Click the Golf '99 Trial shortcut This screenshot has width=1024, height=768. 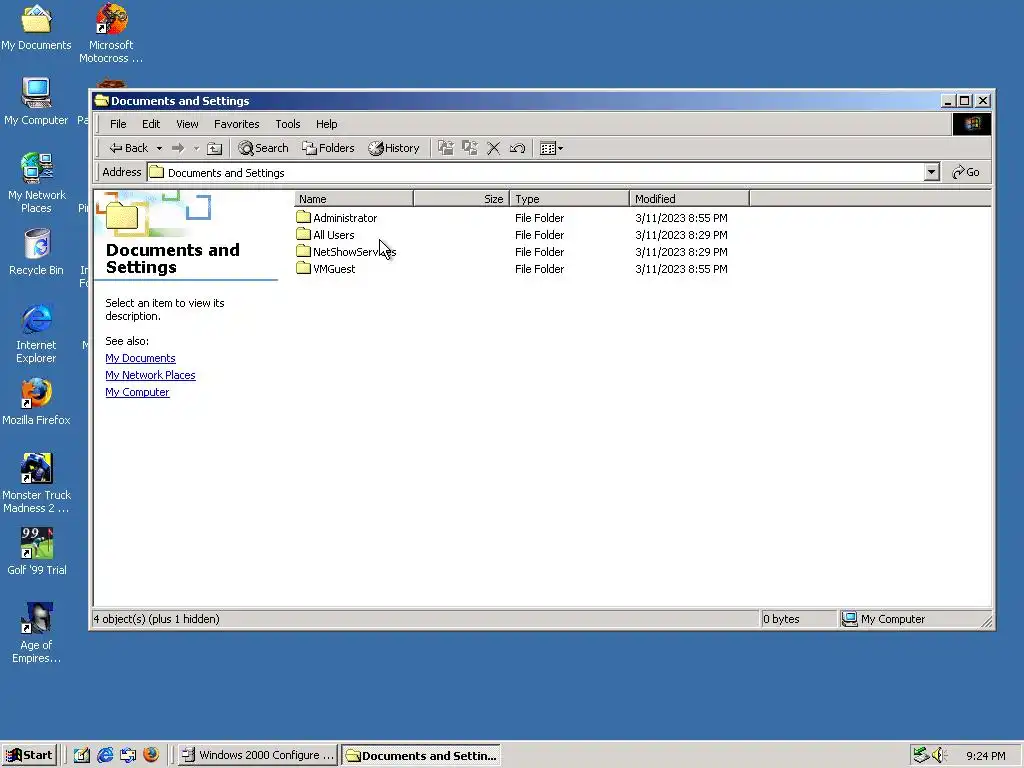[x=37, y=552]
